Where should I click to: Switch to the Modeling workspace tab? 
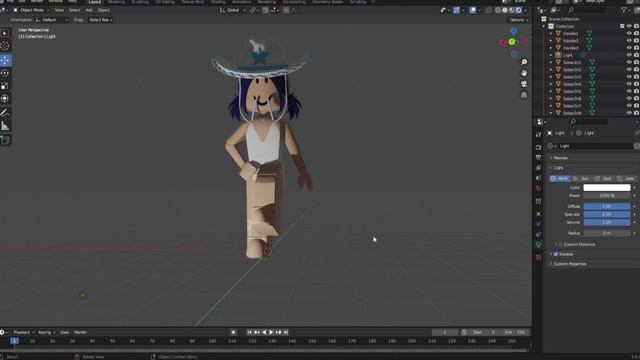[116, 2]
